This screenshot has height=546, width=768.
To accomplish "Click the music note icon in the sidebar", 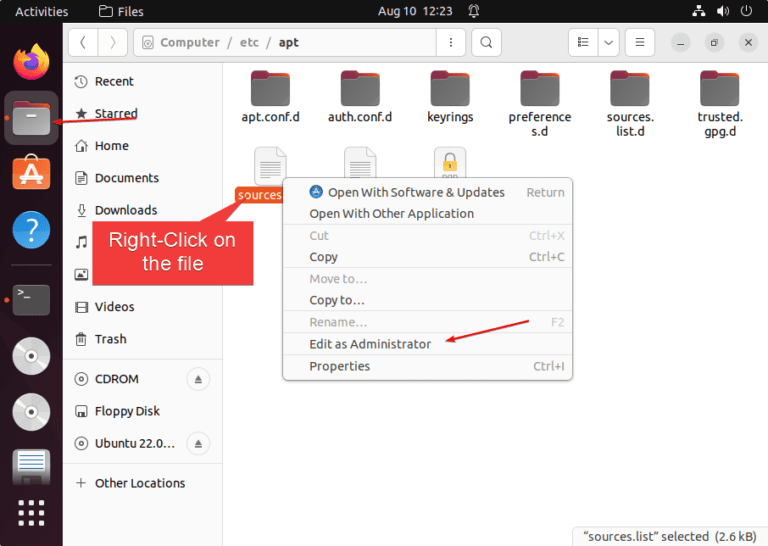I will (81, 242).
